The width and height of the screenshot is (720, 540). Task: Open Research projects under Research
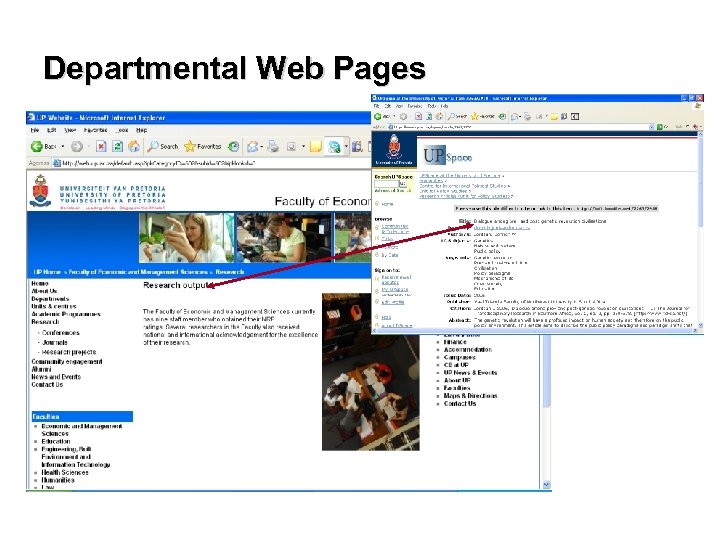pyautogui.click(x=69, y=352)
